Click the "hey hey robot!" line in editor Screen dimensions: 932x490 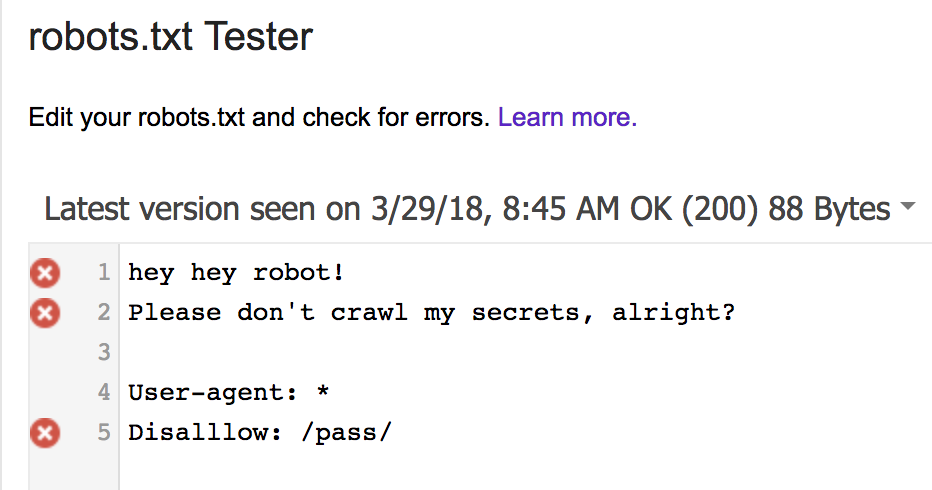(236, 272)
